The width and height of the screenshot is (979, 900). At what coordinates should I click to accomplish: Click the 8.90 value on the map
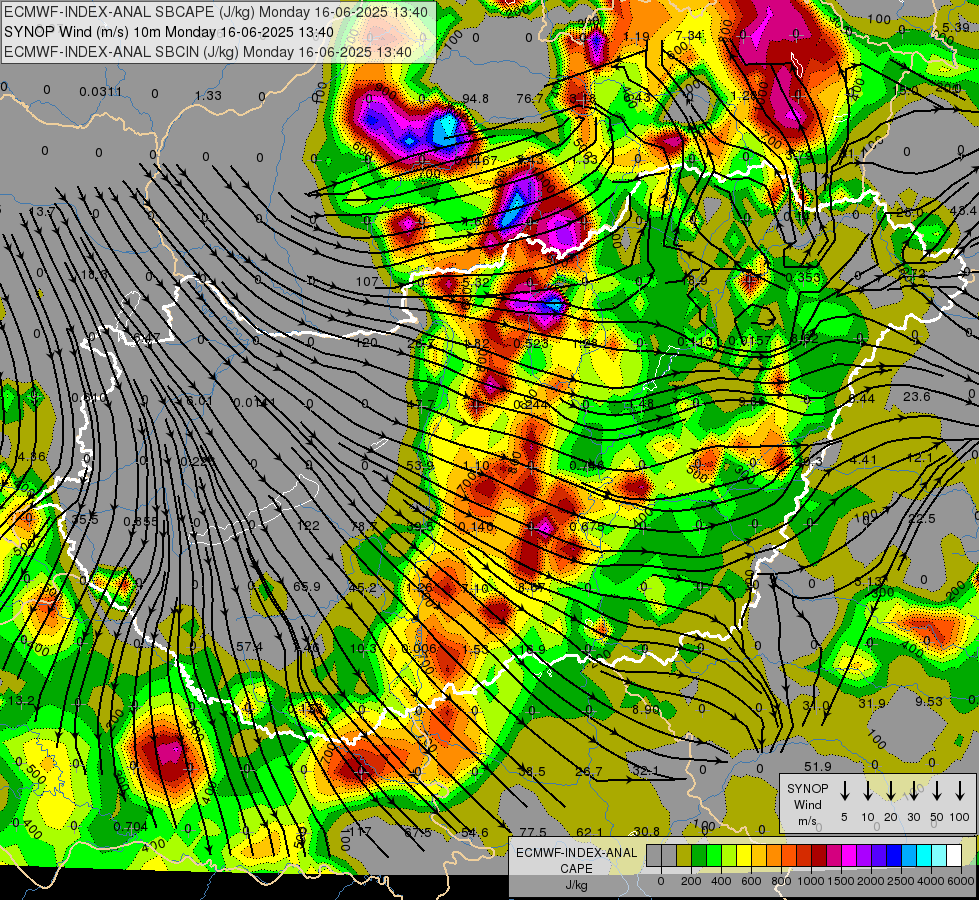pos(646,710)
